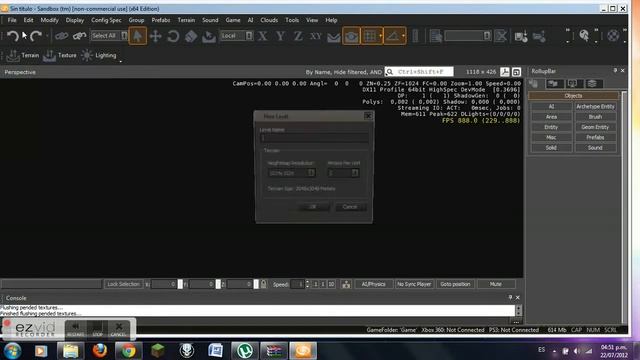Open the Prefabs menu
This screenshot has width=640, height=360.
pos(161,20)
